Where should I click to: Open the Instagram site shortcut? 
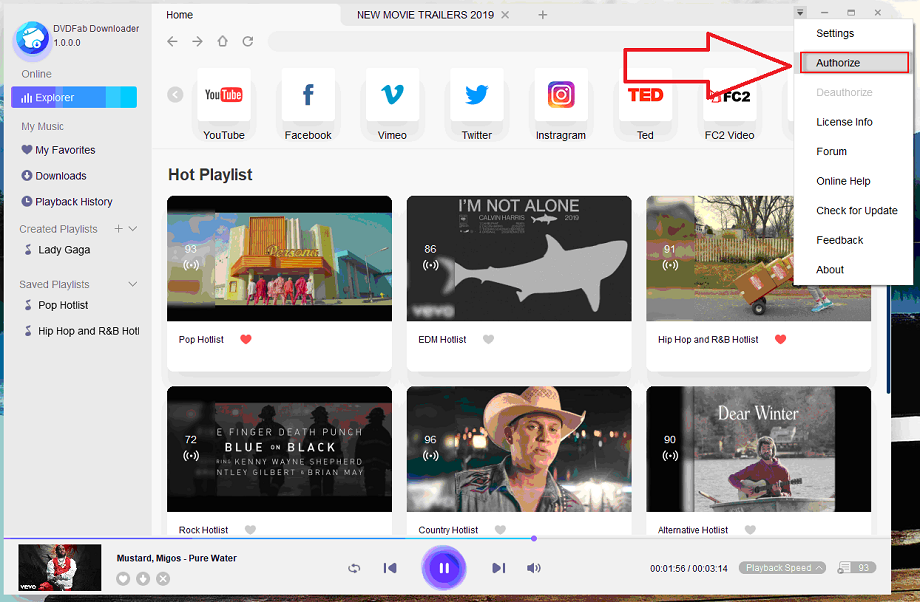pyautogui.click(x=561, y=96)
